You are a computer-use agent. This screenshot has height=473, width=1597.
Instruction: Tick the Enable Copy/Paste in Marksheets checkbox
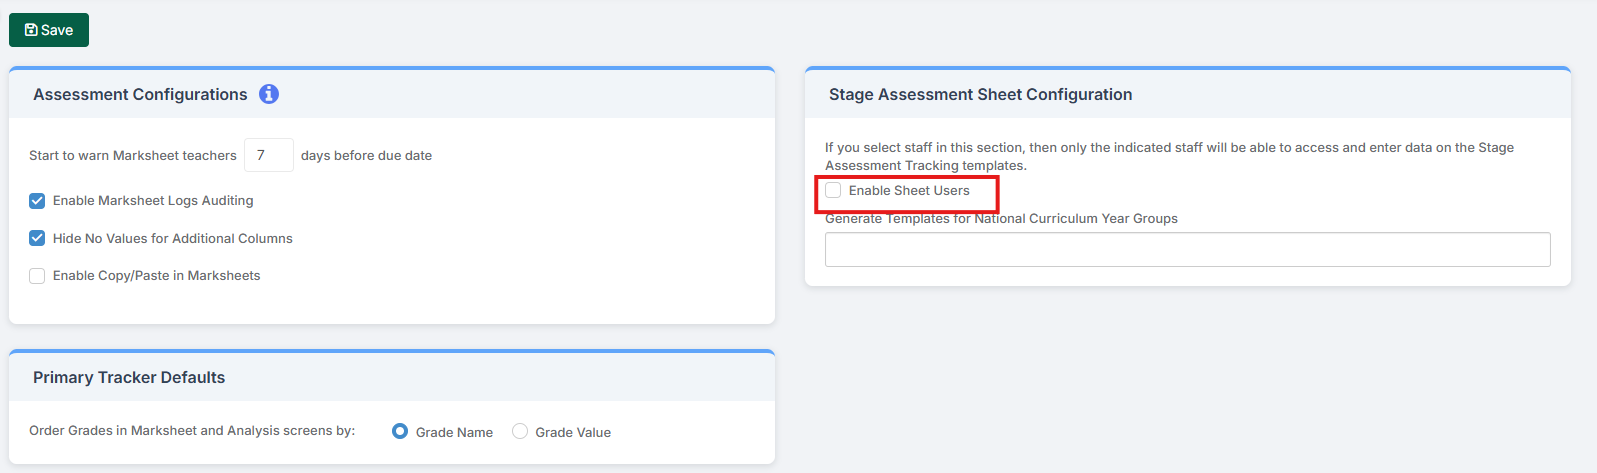tap(37, 276)
